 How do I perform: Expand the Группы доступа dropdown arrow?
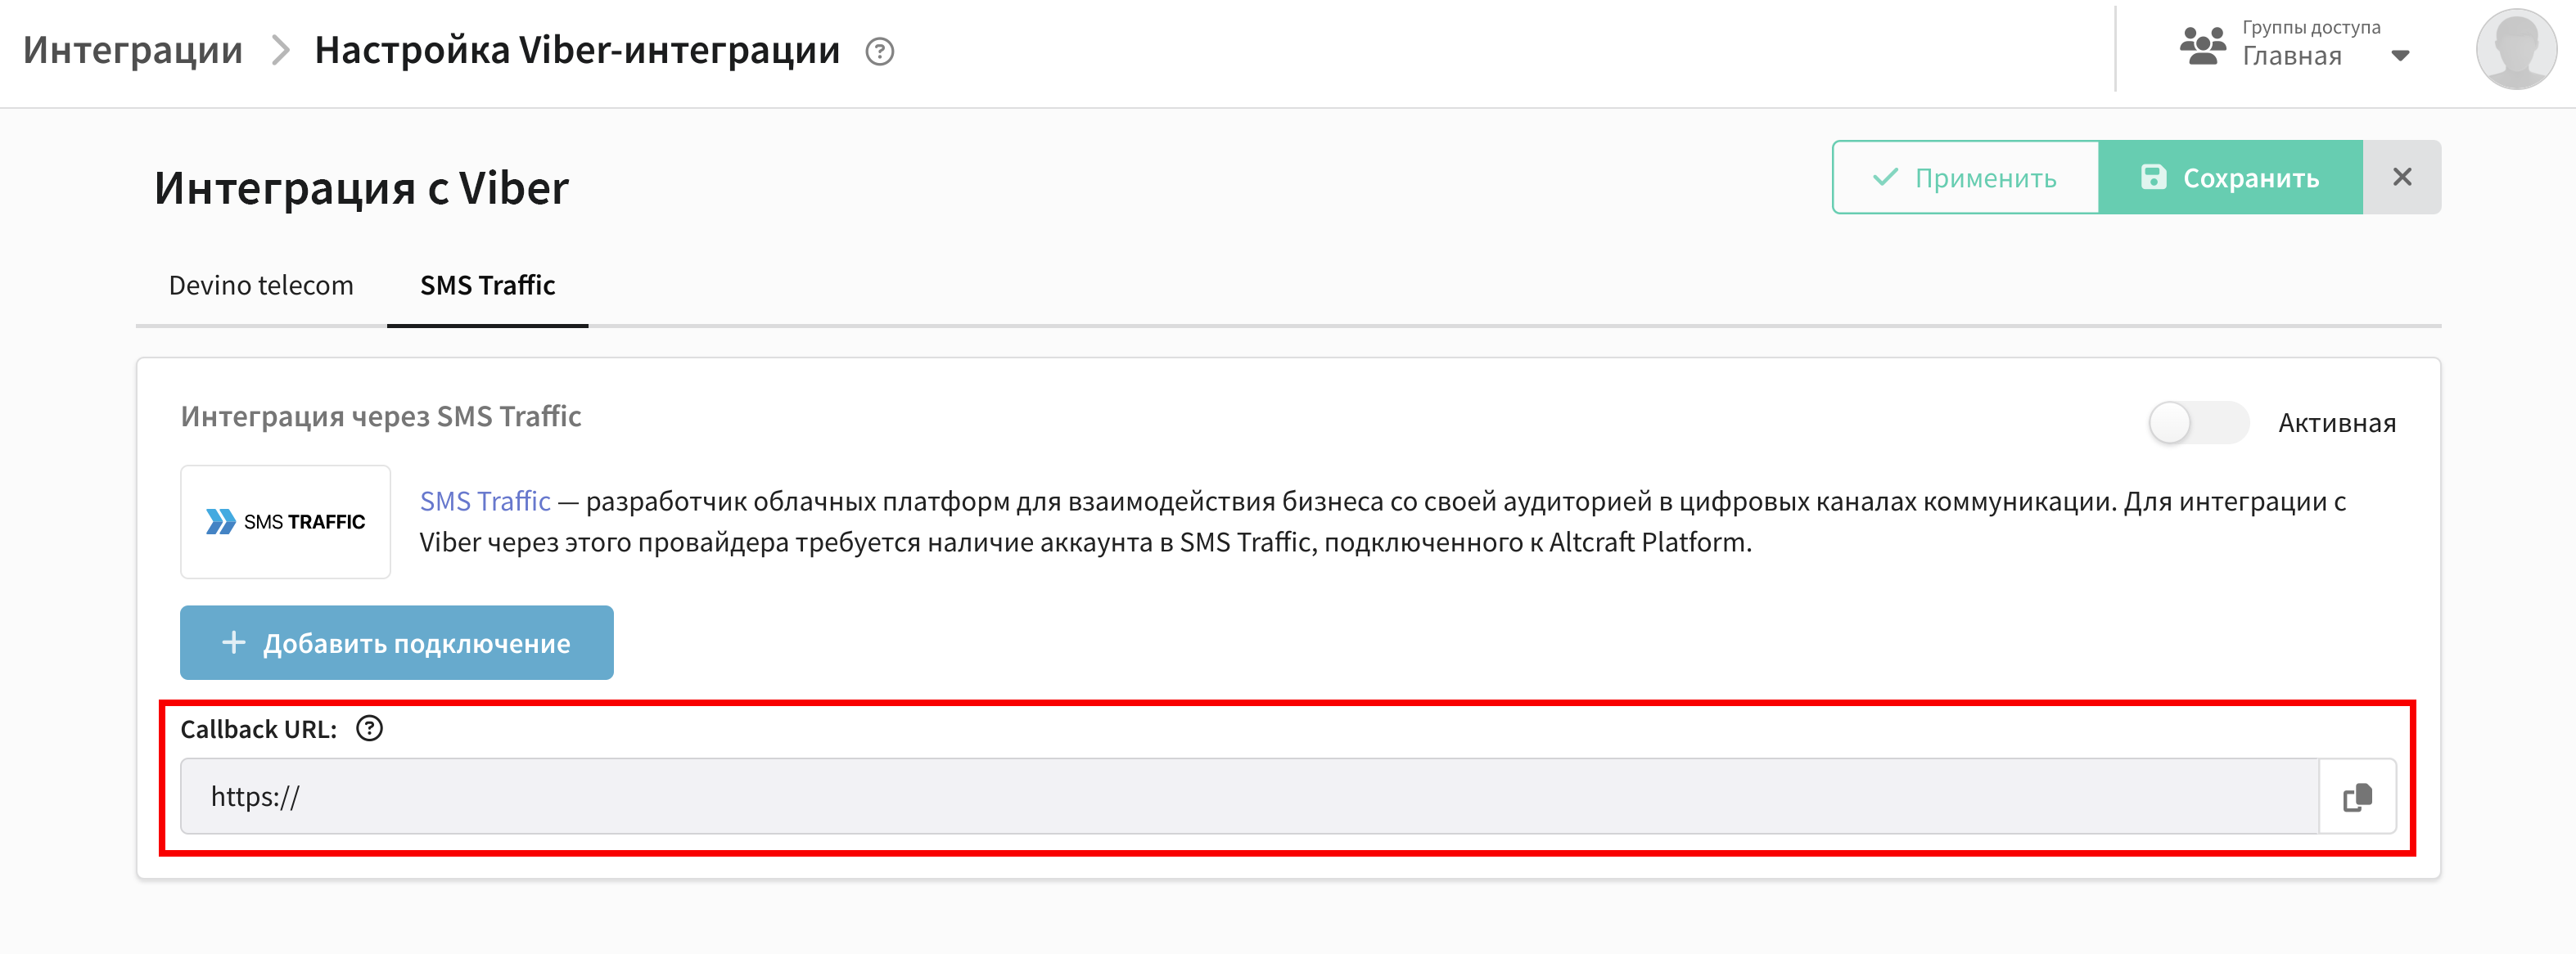click(x=2399, y=56)
